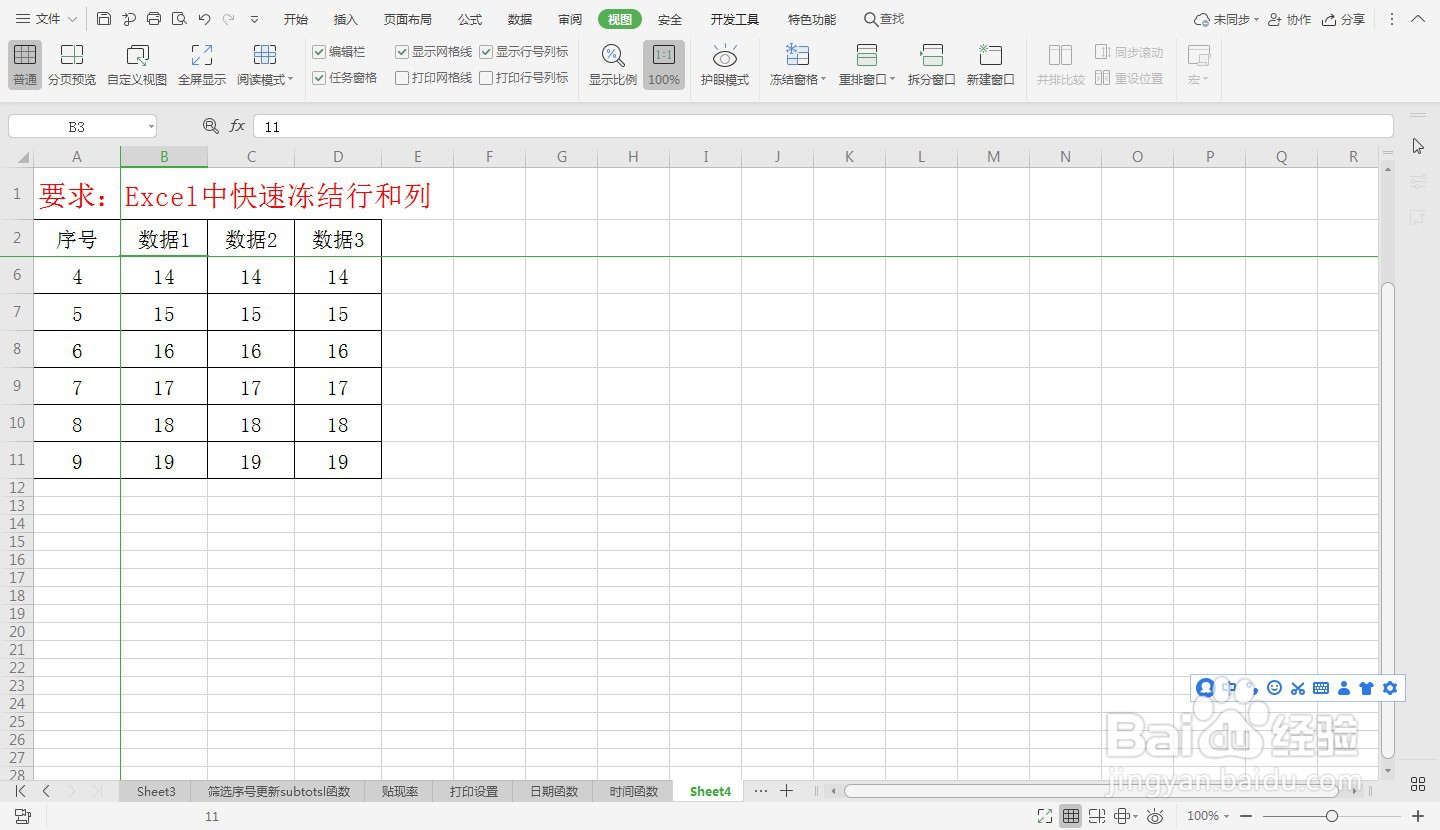Image resolution: width=1440 pixels, height=830 pixels.
Task: Go to first sheet navigation arrow
Action: click(20, 791)
